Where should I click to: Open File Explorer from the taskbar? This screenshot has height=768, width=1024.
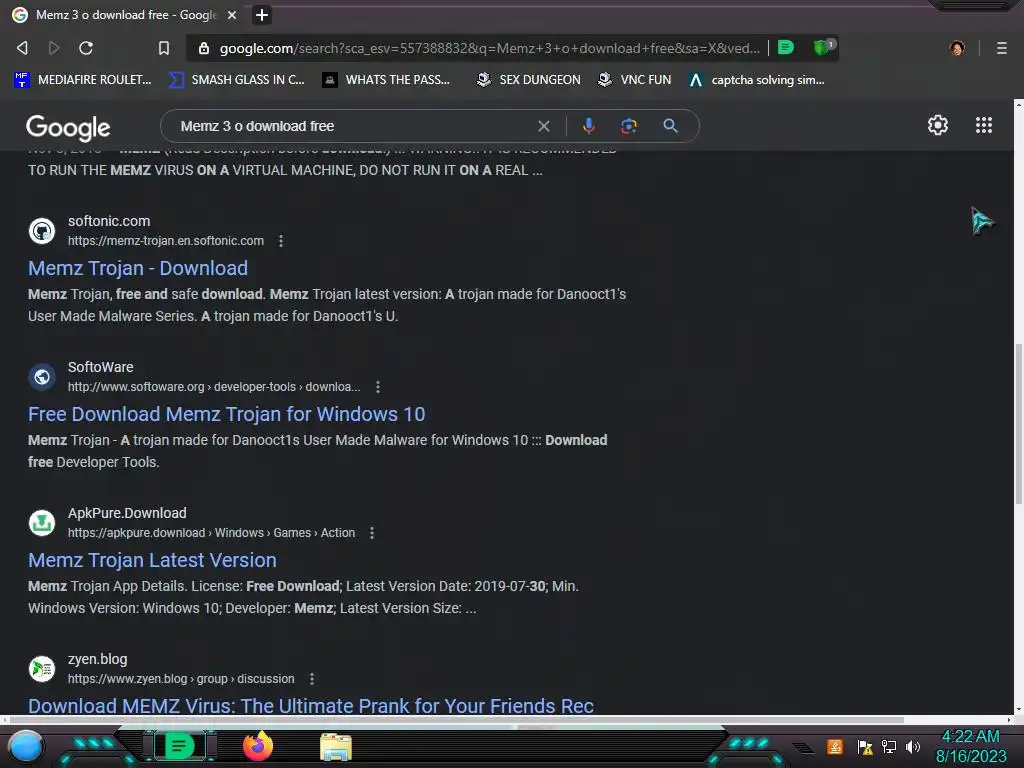(336, 747)
